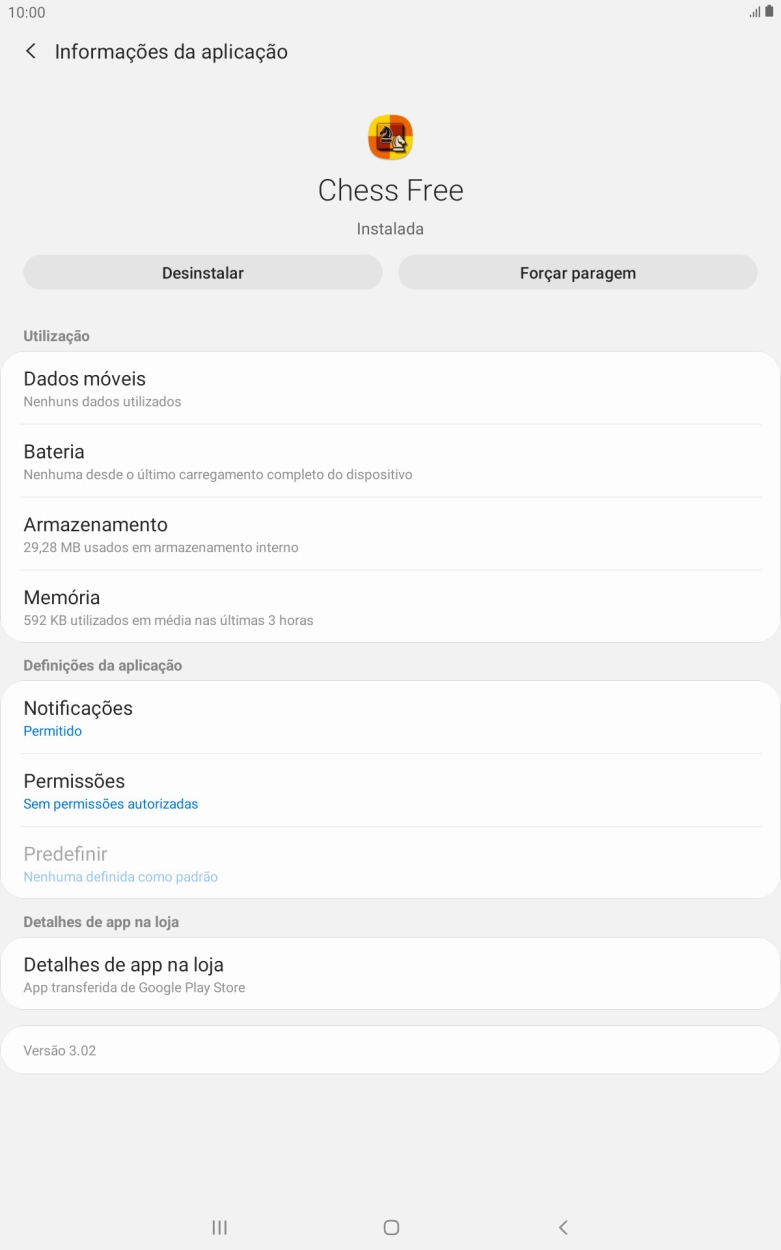The height and width of the screenshot is (1250, 781).
Task: Tap the clock showing 10:00
Action: pos(27,13)
